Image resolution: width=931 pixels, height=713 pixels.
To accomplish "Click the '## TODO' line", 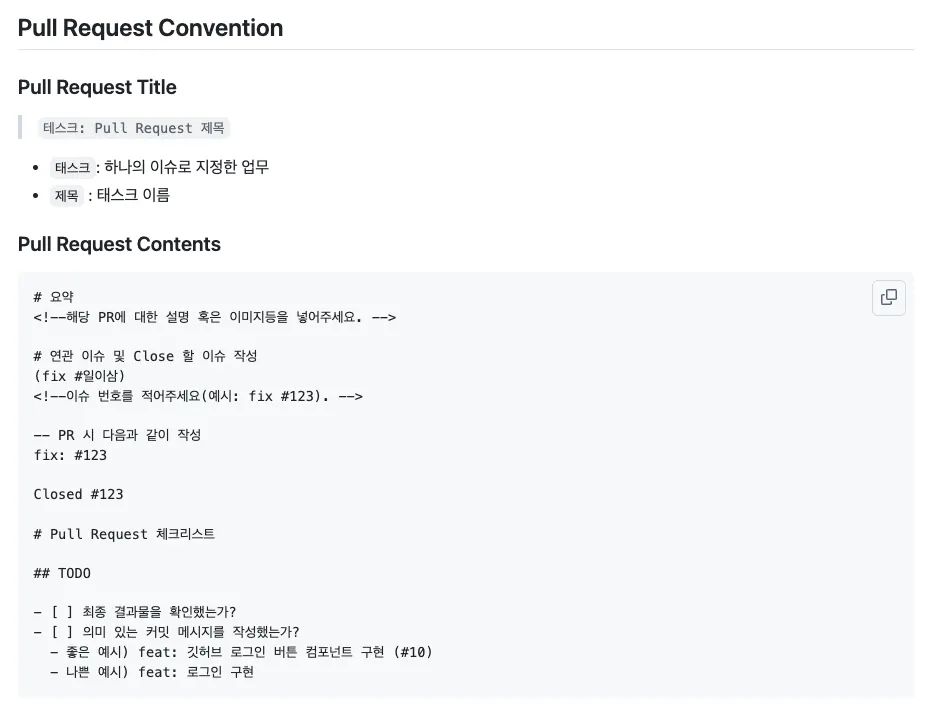I will pyautogui.click(x=62, y=573).
